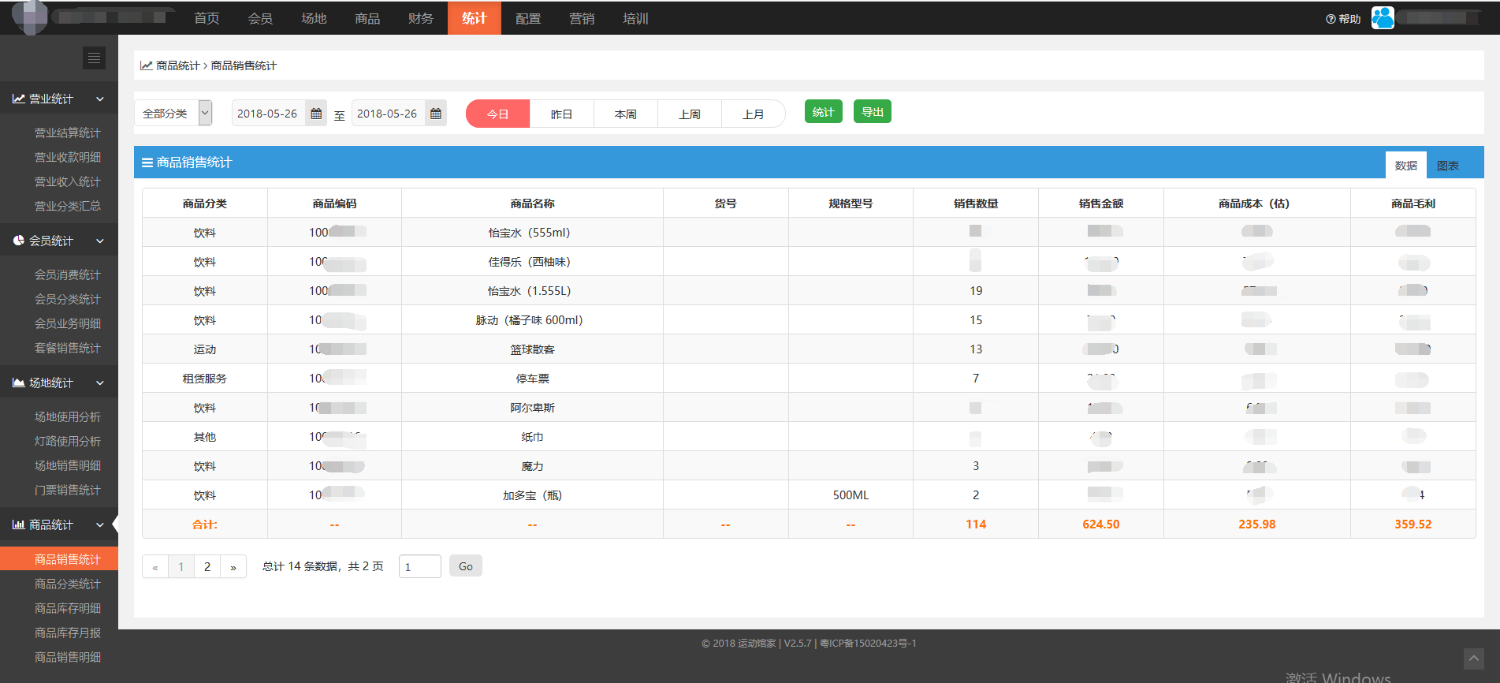This screenshot has height=683, width=1500.
Task: Select the 本周 date range option
Action: tap(626, 114)
